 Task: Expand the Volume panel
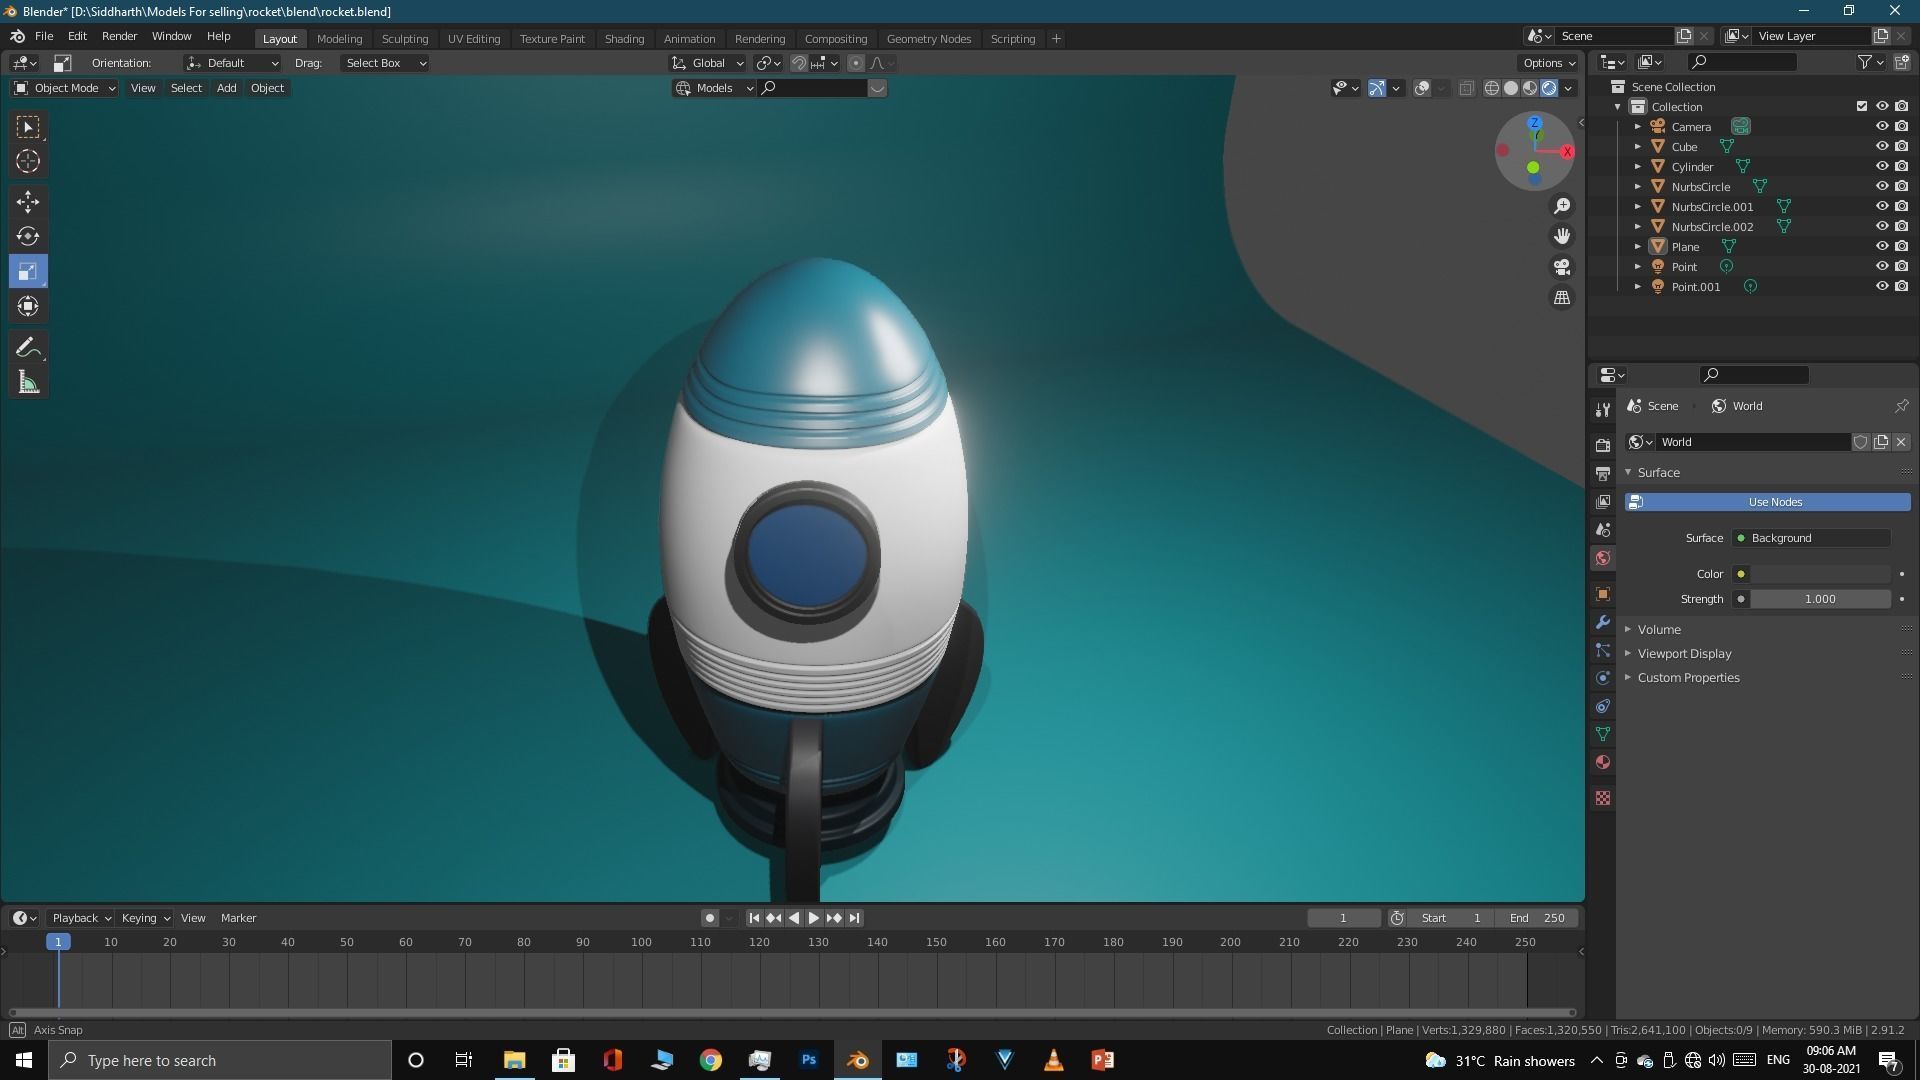[1659, 629]
